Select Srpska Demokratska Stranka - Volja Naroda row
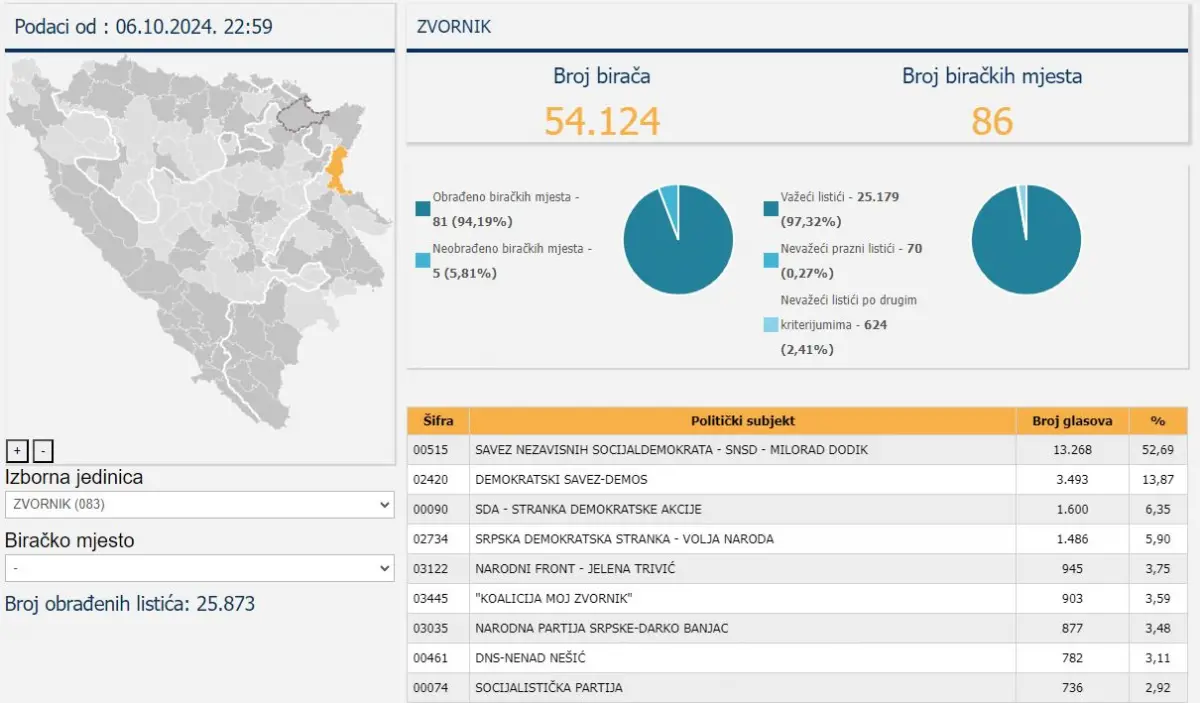 point(797,539)
